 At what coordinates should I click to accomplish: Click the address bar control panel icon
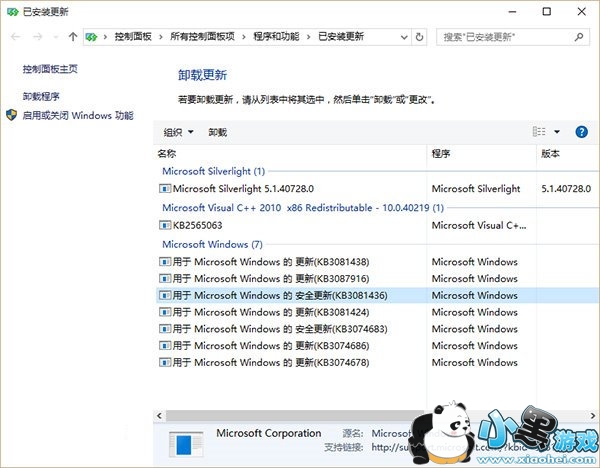[x=91, y=37]
